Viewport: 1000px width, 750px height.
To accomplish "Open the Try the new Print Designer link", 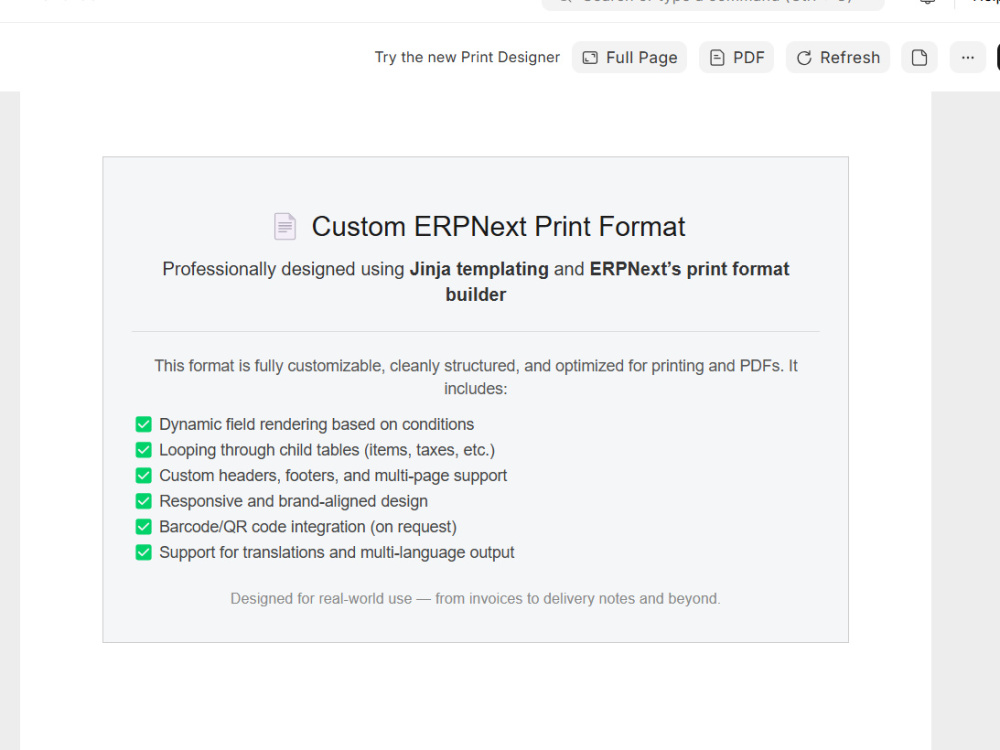I will pos(467,57).
